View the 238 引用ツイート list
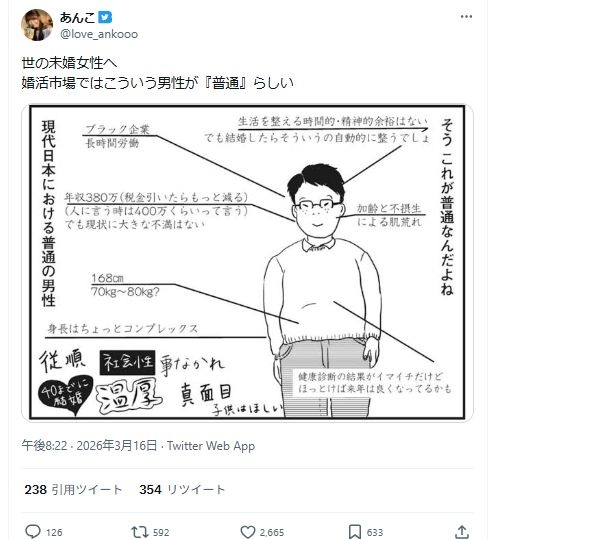Screen dimensions: 589x539 click(x=73, y=489)
